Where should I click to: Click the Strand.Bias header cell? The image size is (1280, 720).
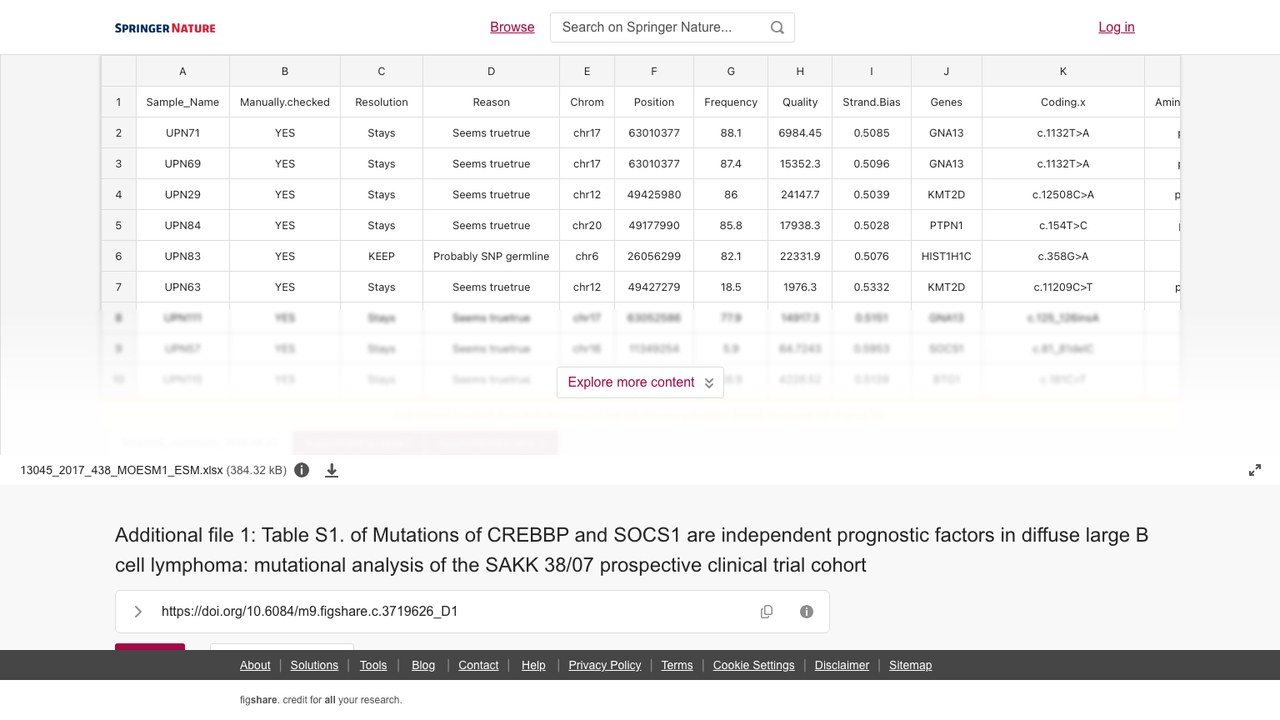[872, 102]
